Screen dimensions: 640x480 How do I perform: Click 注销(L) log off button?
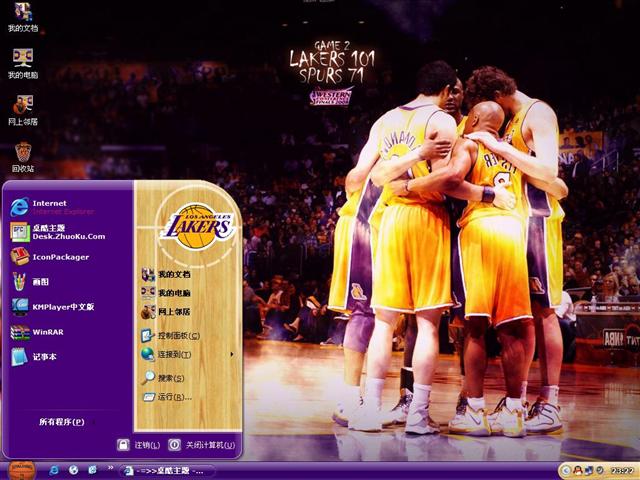coord(138,444)
